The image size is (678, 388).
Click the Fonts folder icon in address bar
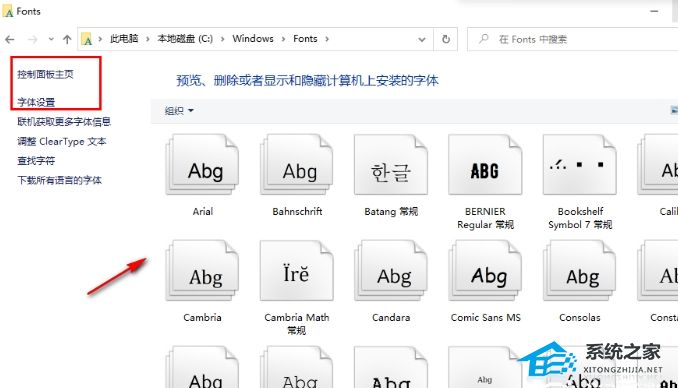(x=87, y=39)
